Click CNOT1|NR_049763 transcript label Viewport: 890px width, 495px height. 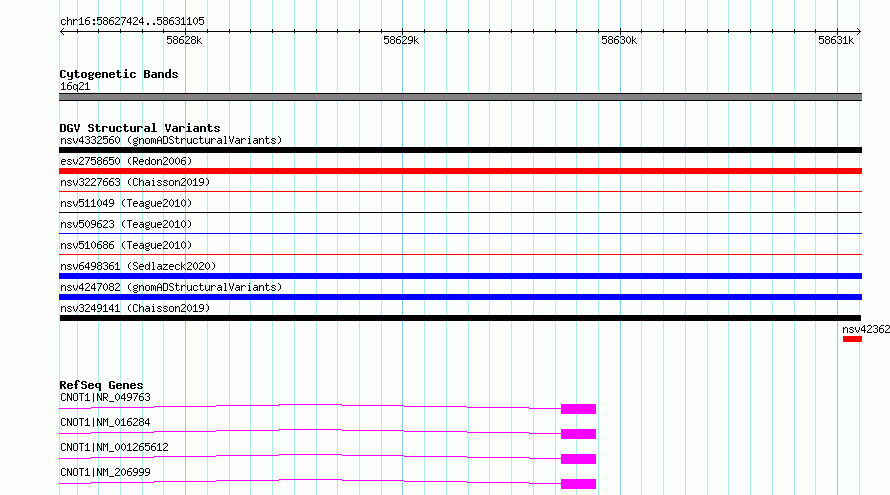point(105,397)
